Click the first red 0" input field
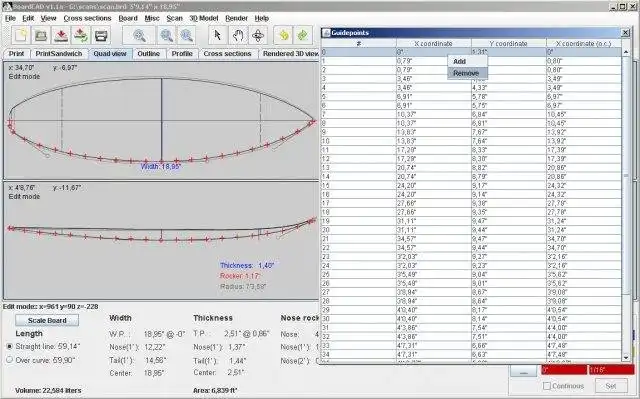 pos(564,370)
